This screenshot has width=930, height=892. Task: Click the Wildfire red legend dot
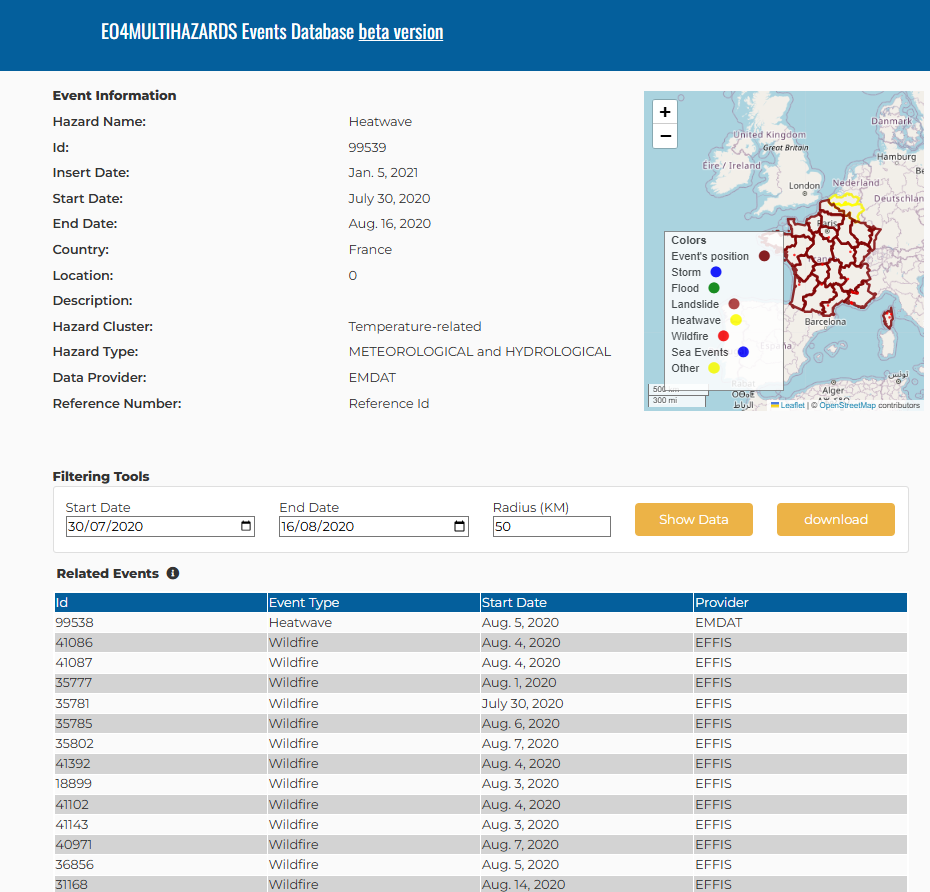pyautogui.click(x=724, y=336)
